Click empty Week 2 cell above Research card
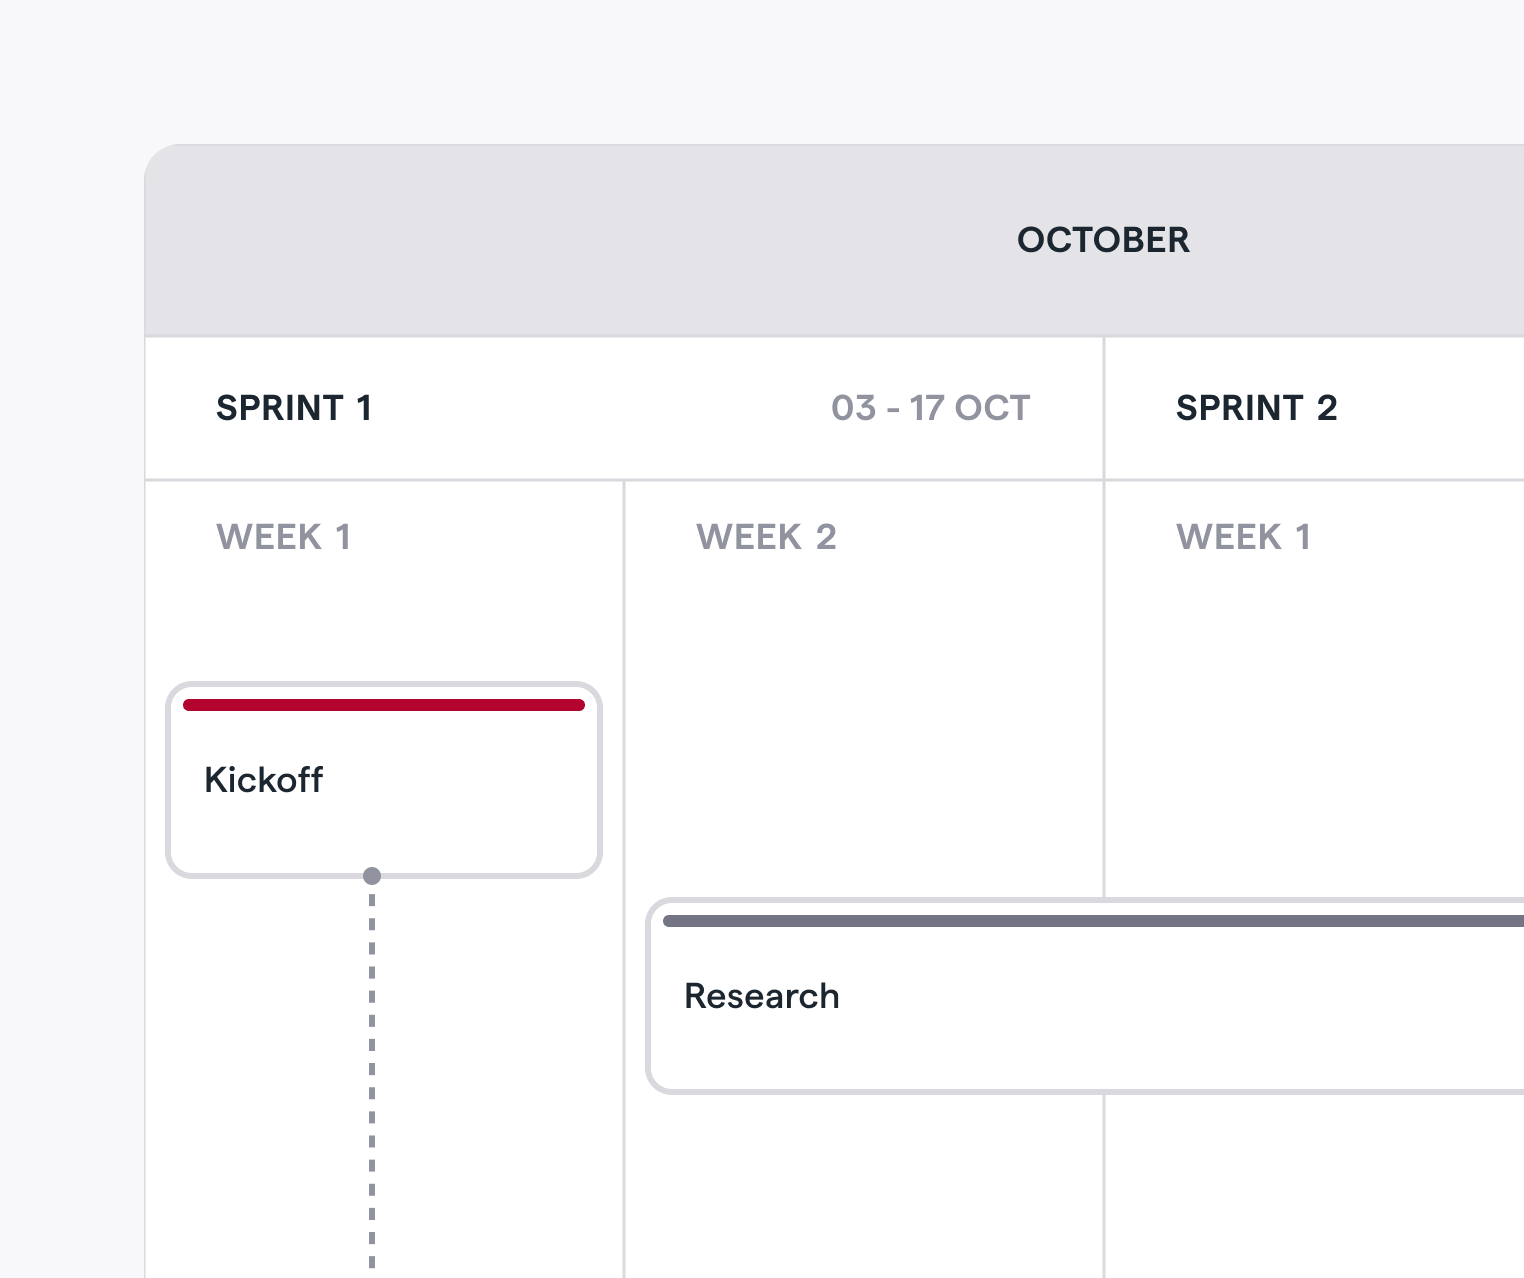1524x1278 pixels. click(864, 730)
